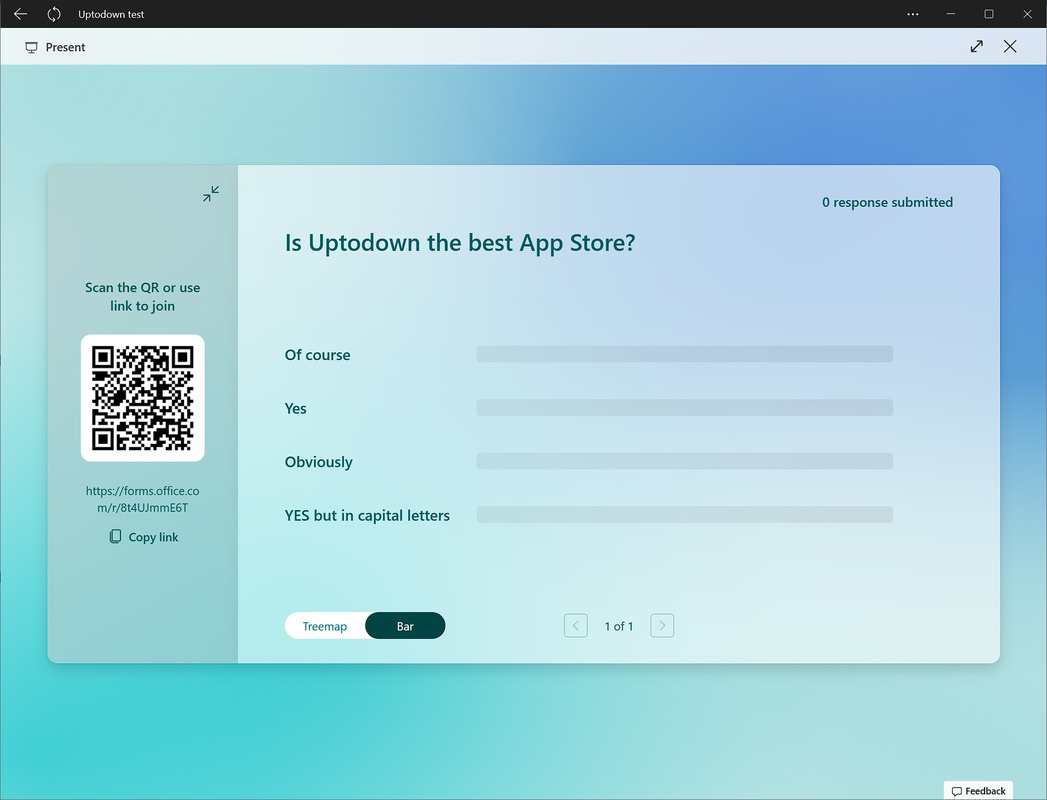This screenshot has height=800, width=1047.
Task: Click the Yes result bar
Action: (684, 407)
